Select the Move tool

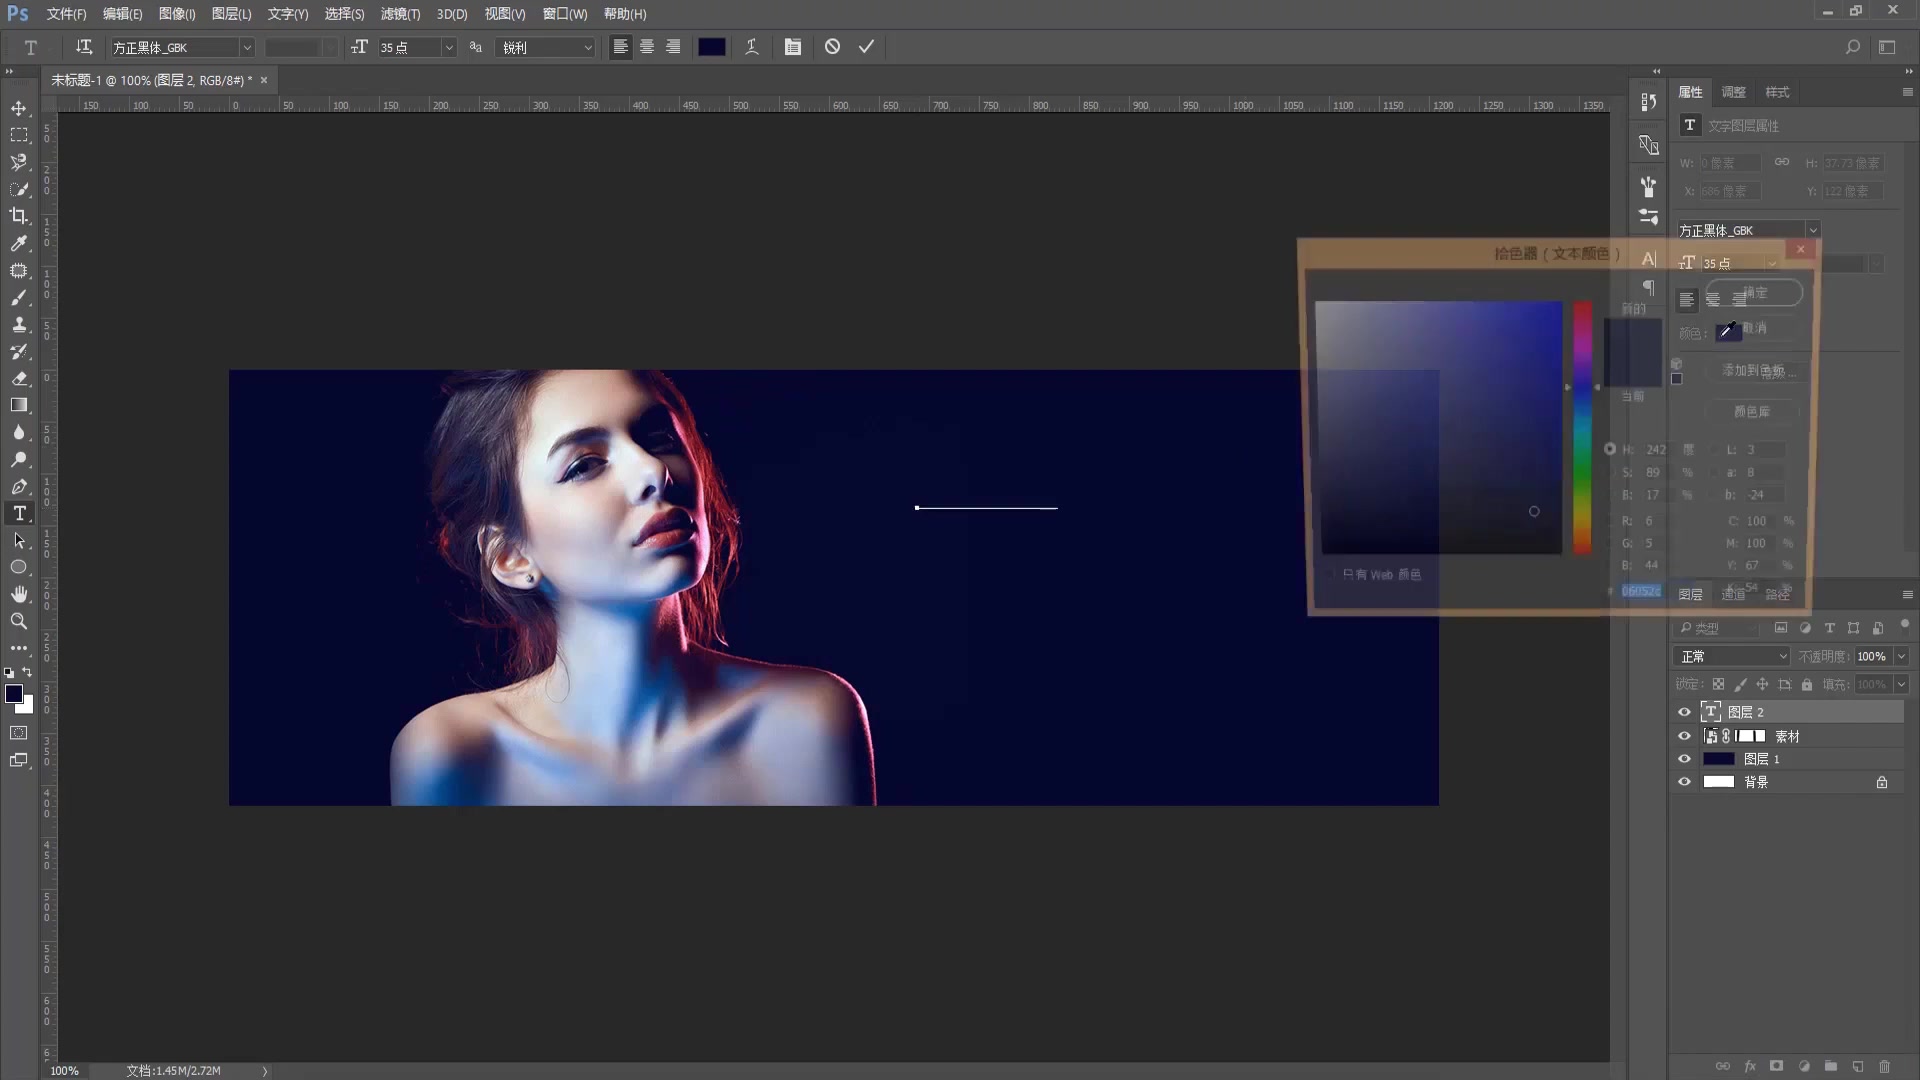tap(19, 108)
